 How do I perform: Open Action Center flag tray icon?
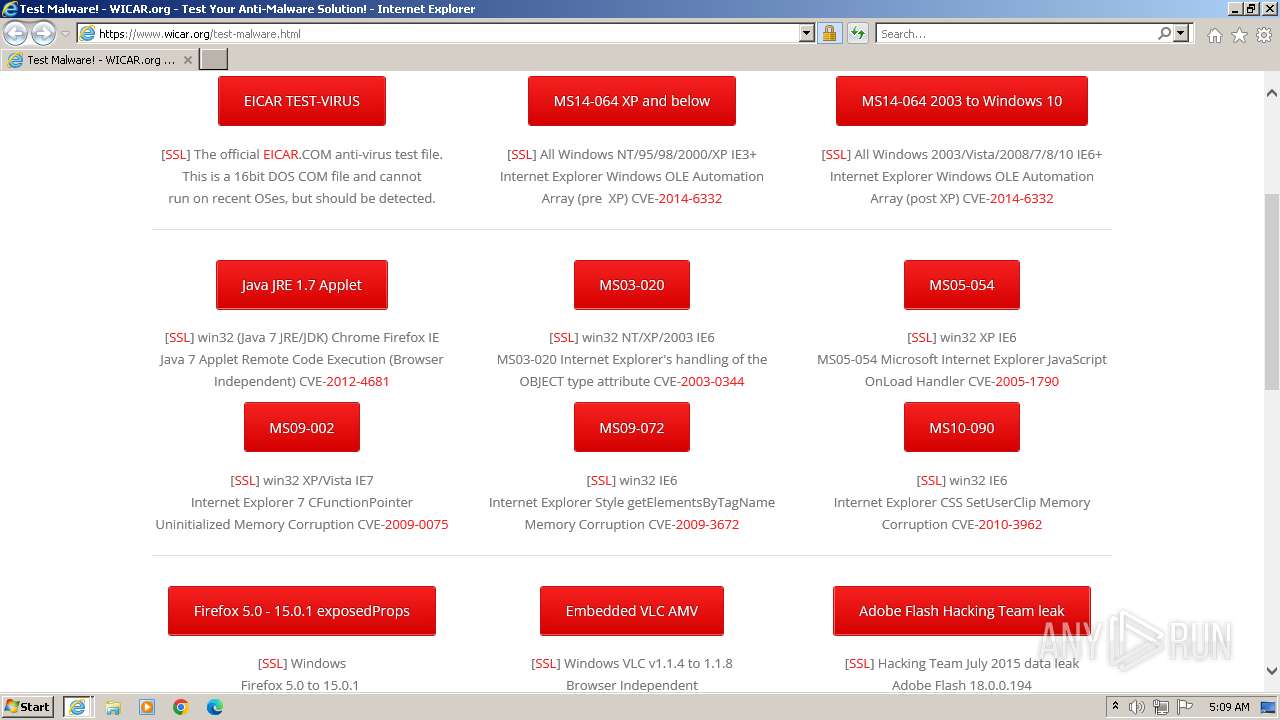(1184, 707)
